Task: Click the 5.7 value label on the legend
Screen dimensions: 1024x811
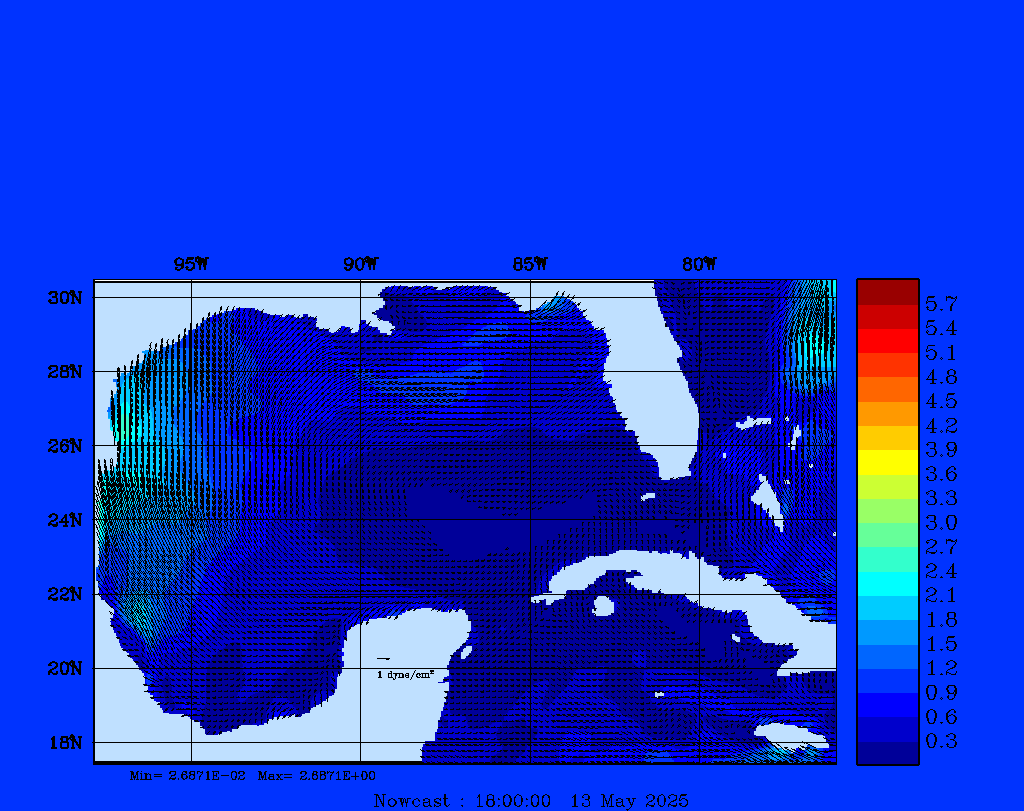Action: [941, 303]
